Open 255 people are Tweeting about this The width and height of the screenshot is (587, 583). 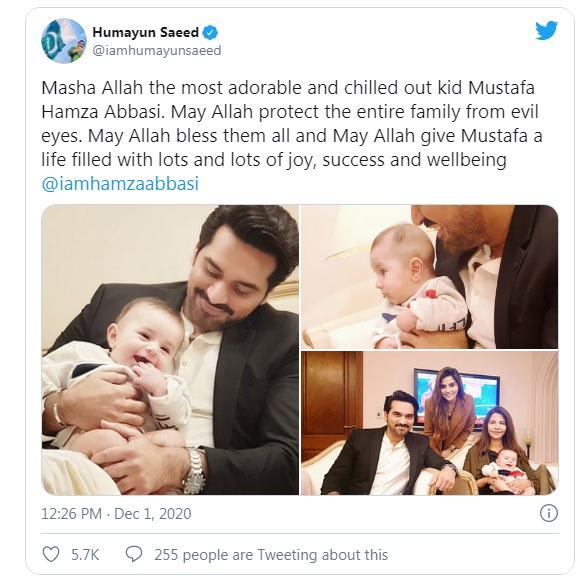tap(271, 555)
